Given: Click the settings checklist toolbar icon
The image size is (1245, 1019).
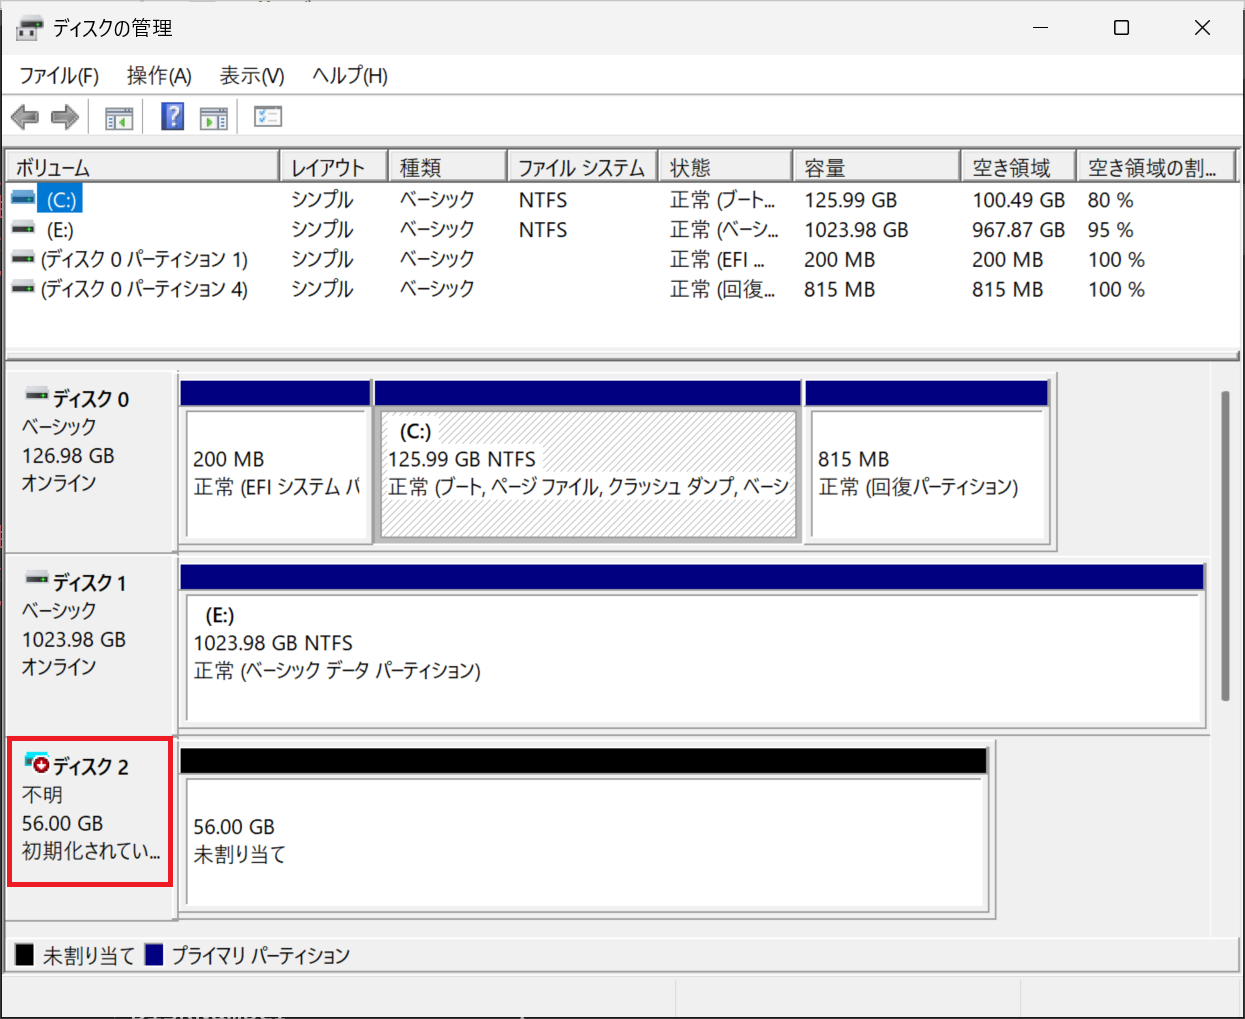Looking at the screenshot, I should coord(268,117).
